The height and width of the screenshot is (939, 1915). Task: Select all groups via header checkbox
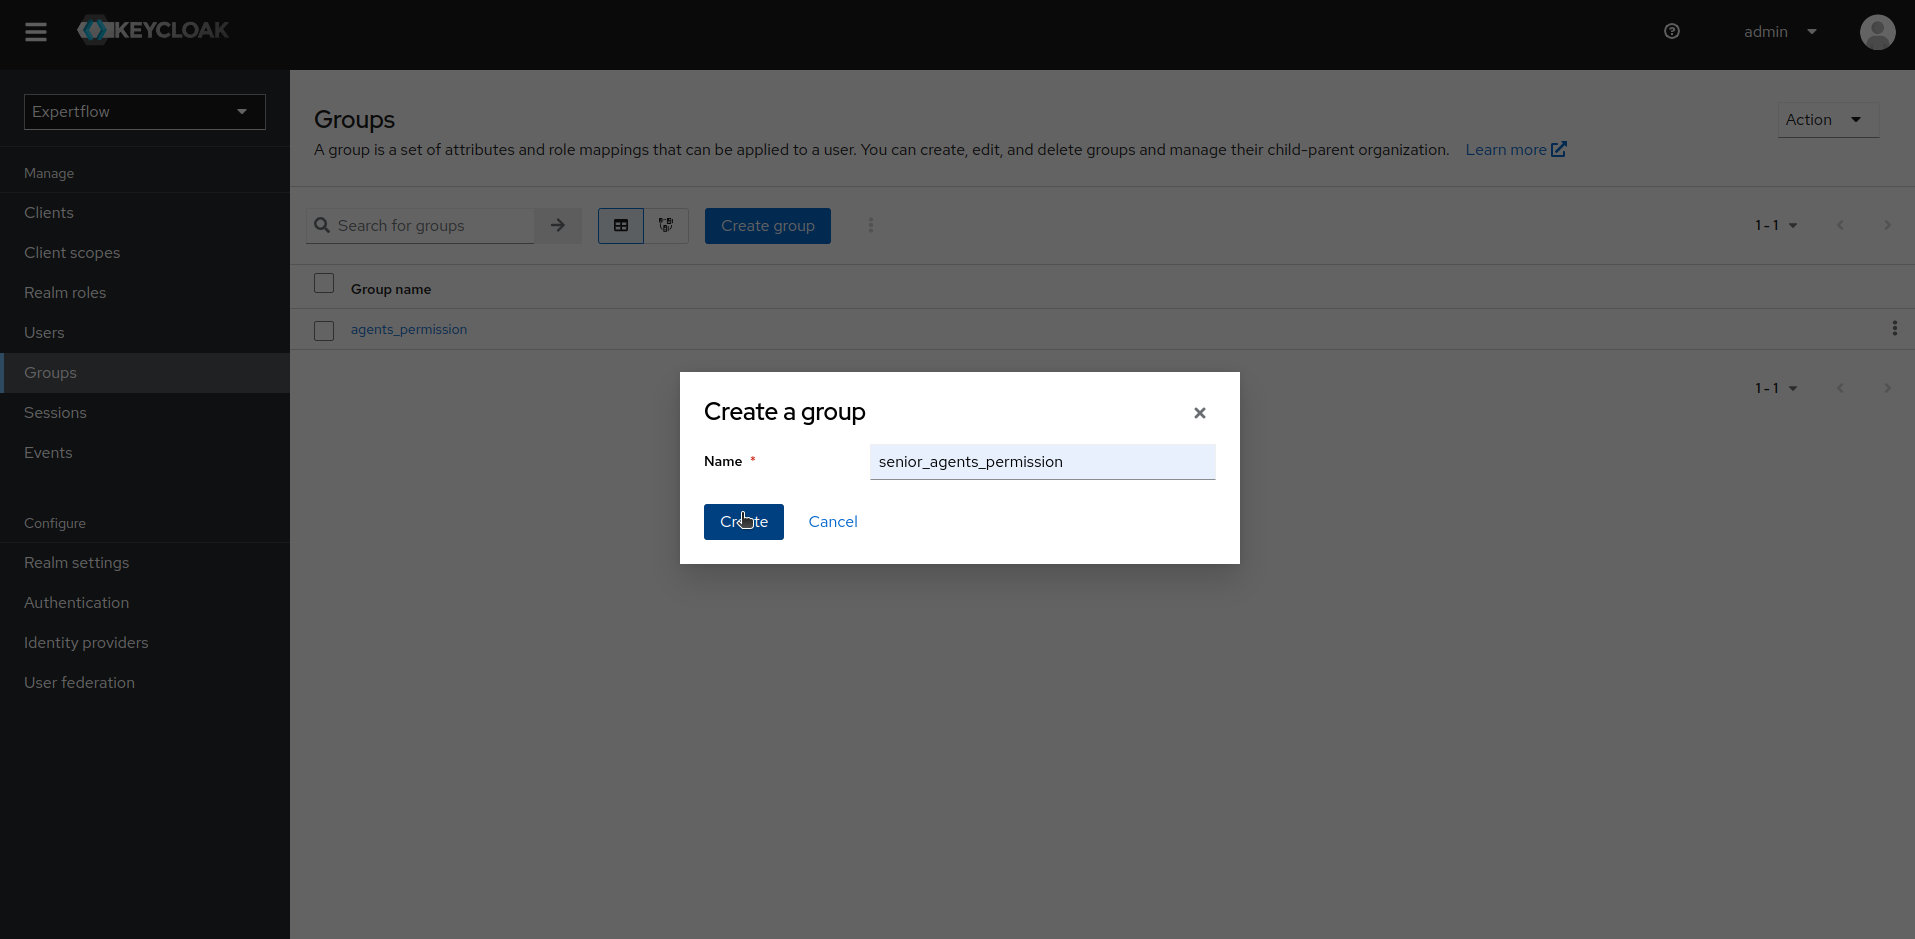coord(323,283)
